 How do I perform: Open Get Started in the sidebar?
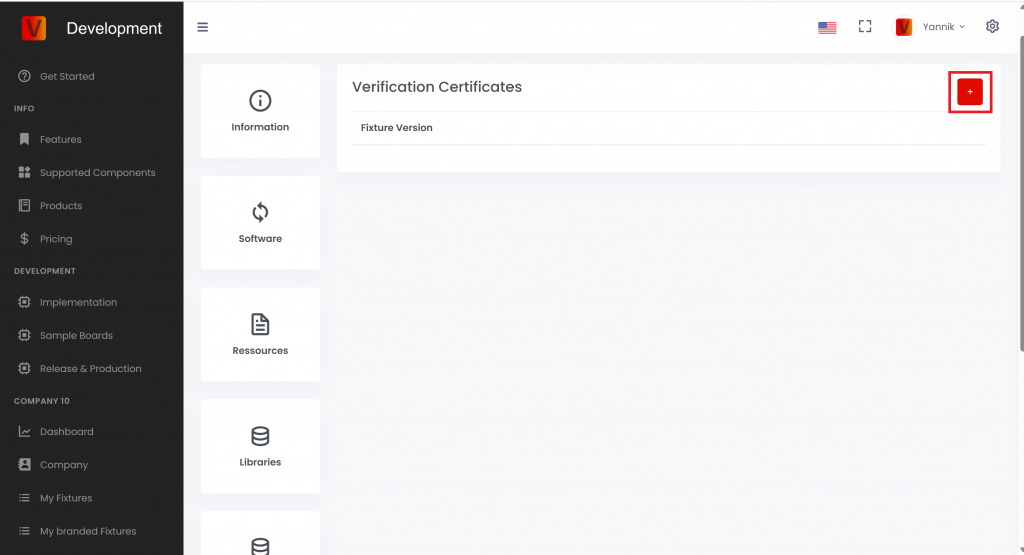coord(67,76)
